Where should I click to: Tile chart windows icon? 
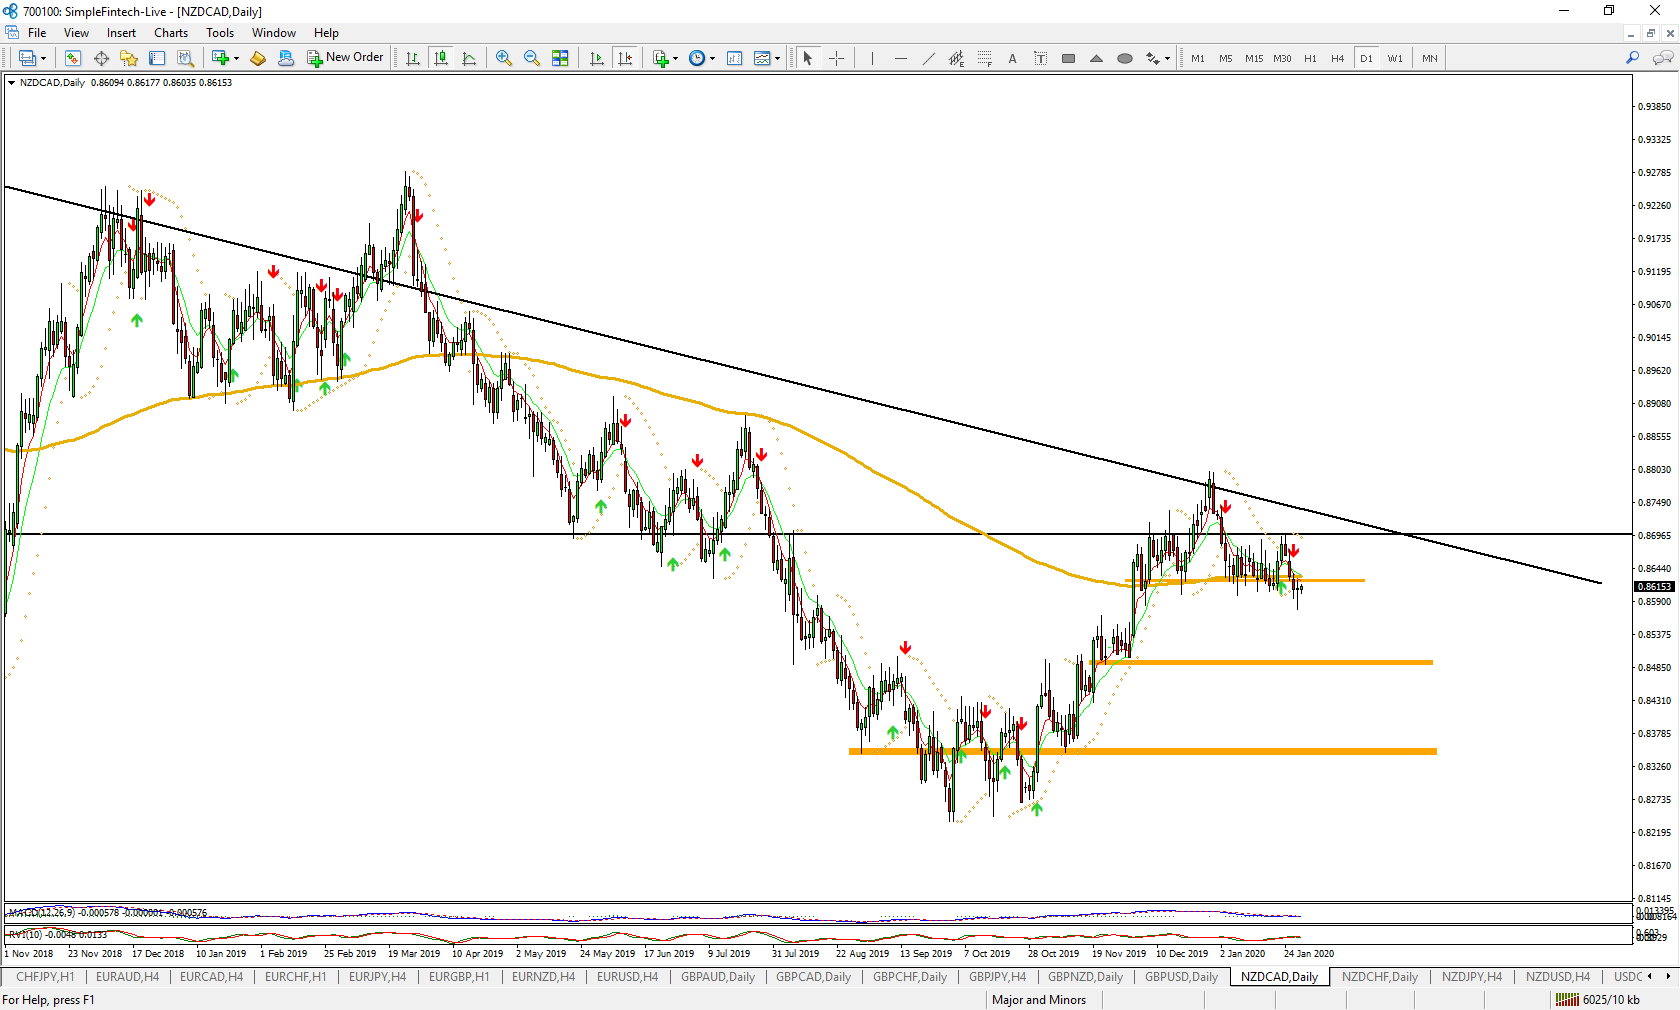(x=560, y=58)
